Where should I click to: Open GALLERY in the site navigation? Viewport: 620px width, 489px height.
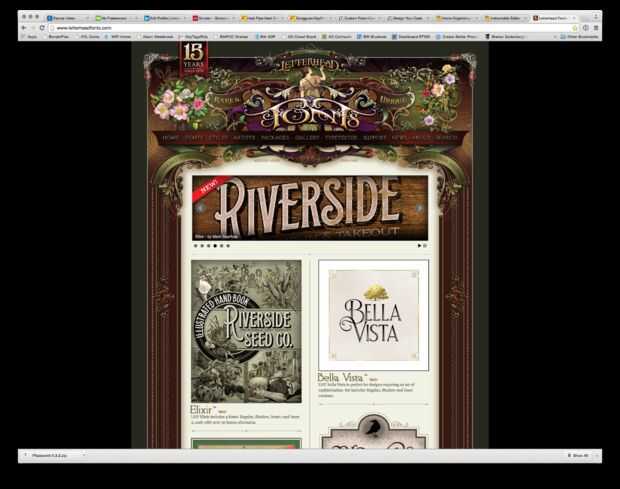[x=307, y=138]
